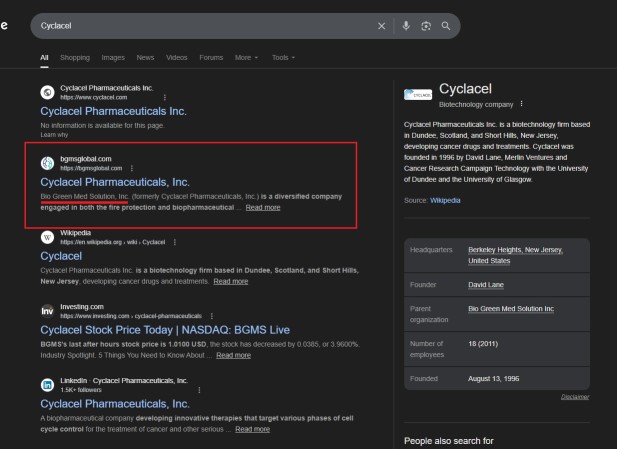Open the Wikipedia result's three-dot menu

click(175, 242)
